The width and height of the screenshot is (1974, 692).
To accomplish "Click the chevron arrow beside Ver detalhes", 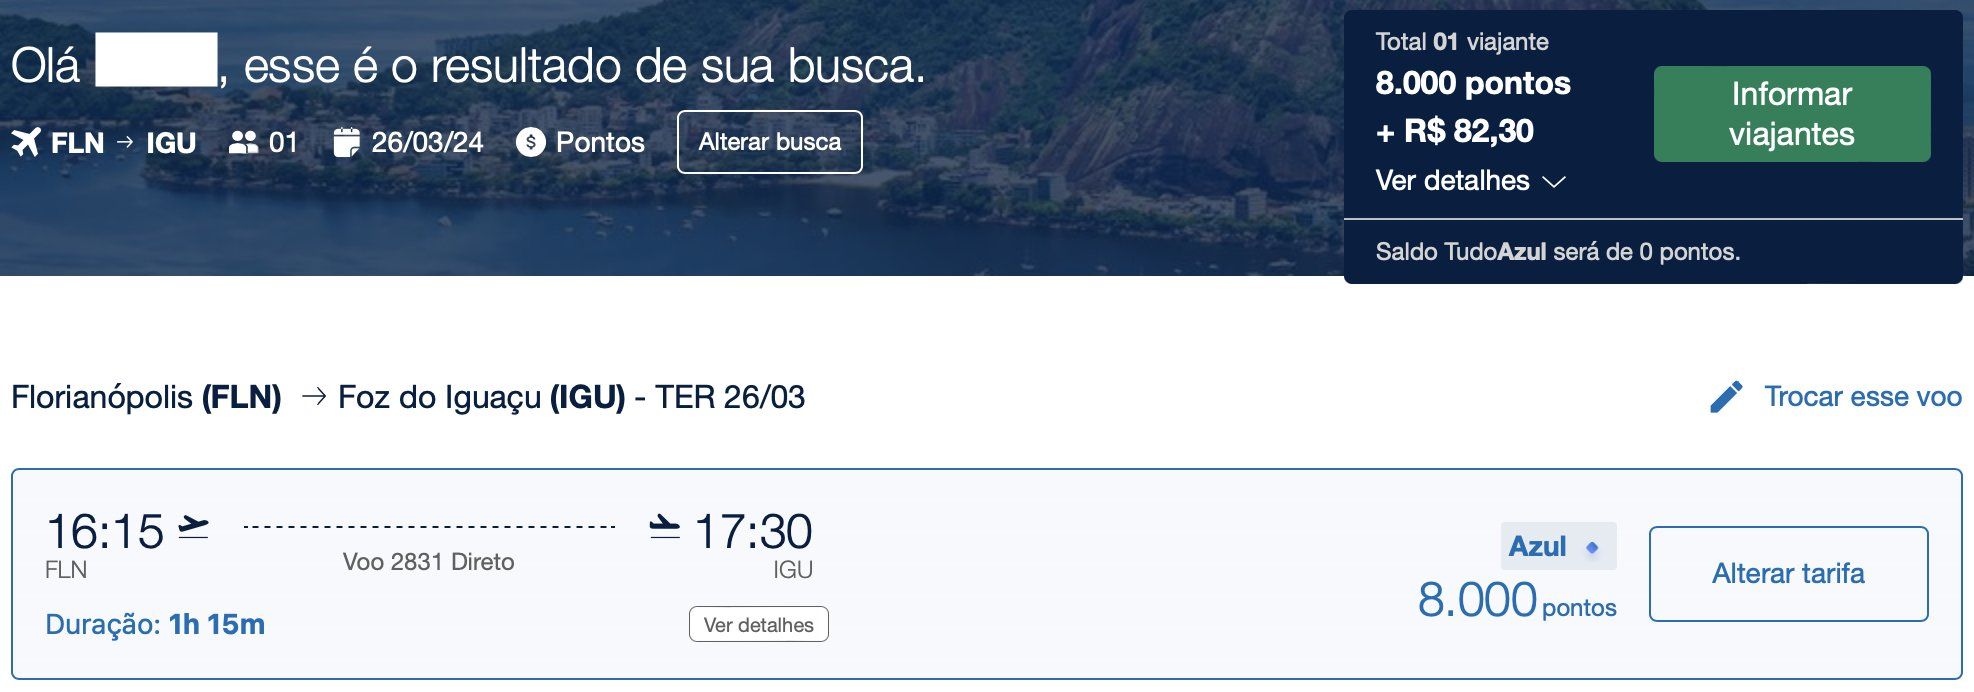I will click(x=1553, y=182).
